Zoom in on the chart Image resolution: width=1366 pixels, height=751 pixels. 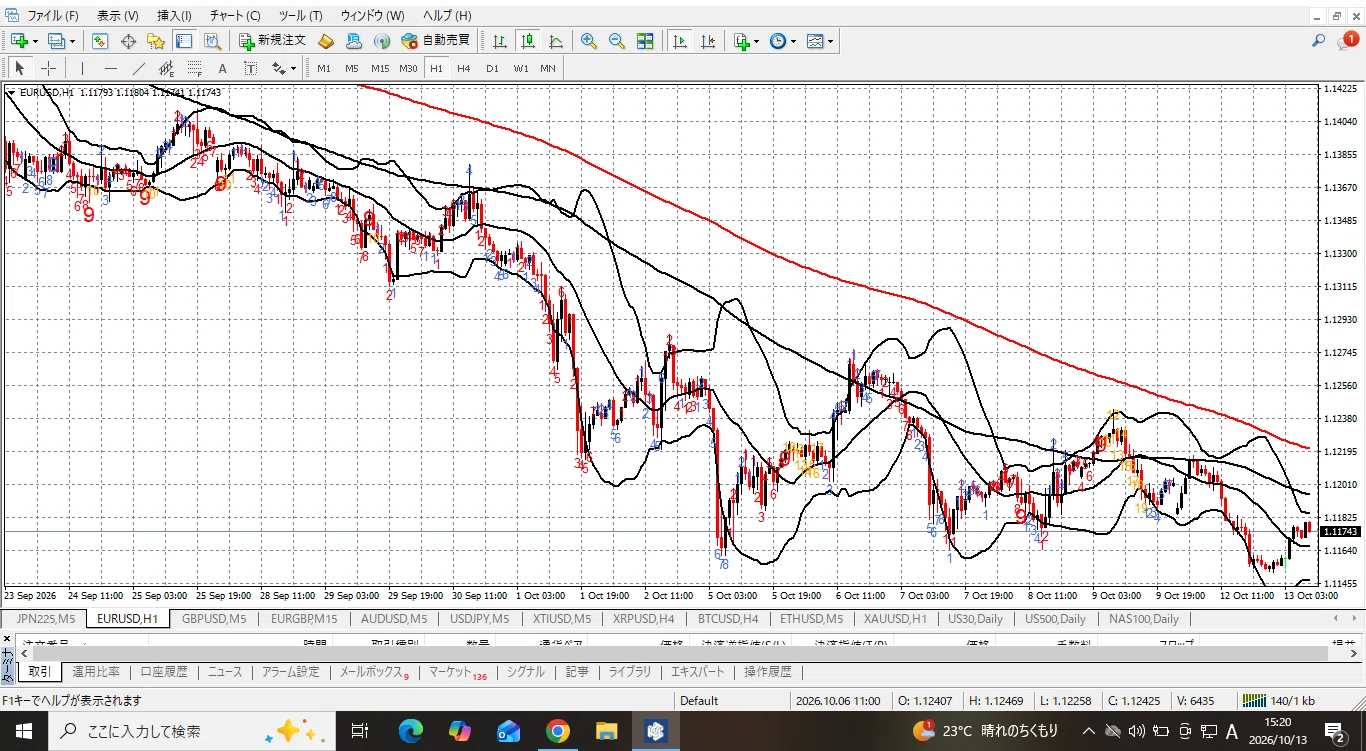(x=589, y=41)
